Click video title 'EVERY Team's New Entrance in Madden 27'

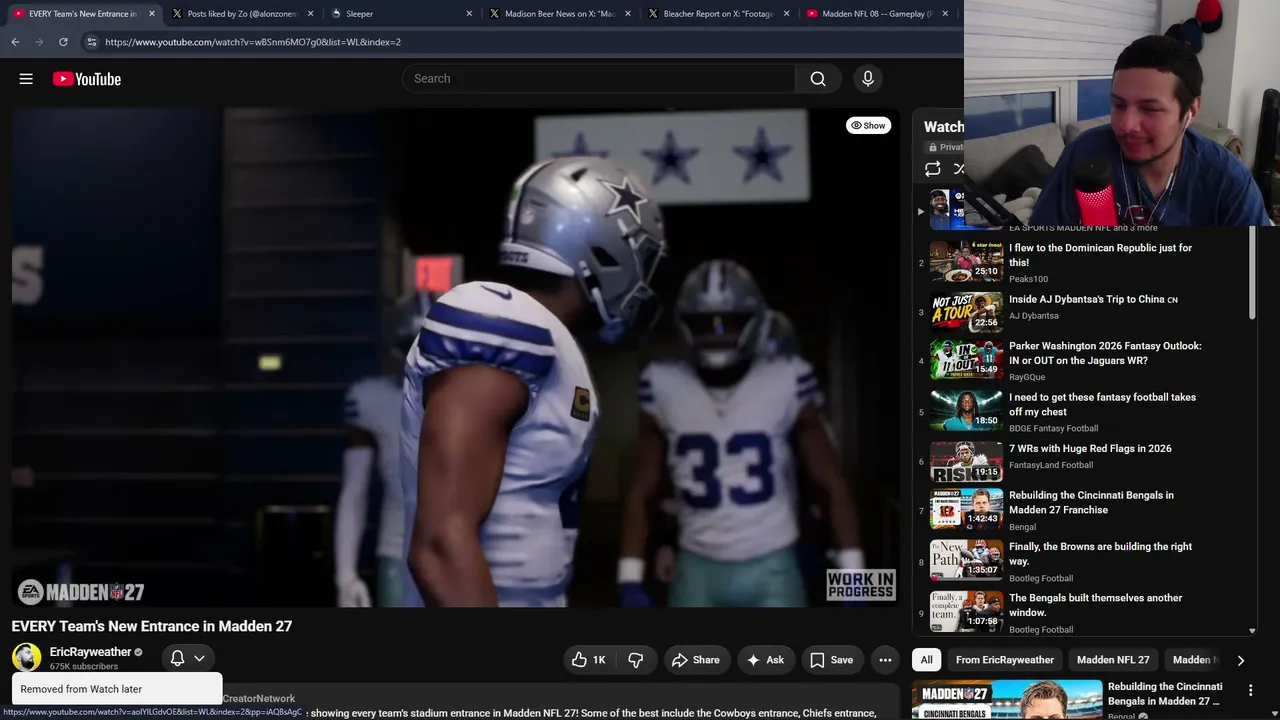(x=152, y=626)
